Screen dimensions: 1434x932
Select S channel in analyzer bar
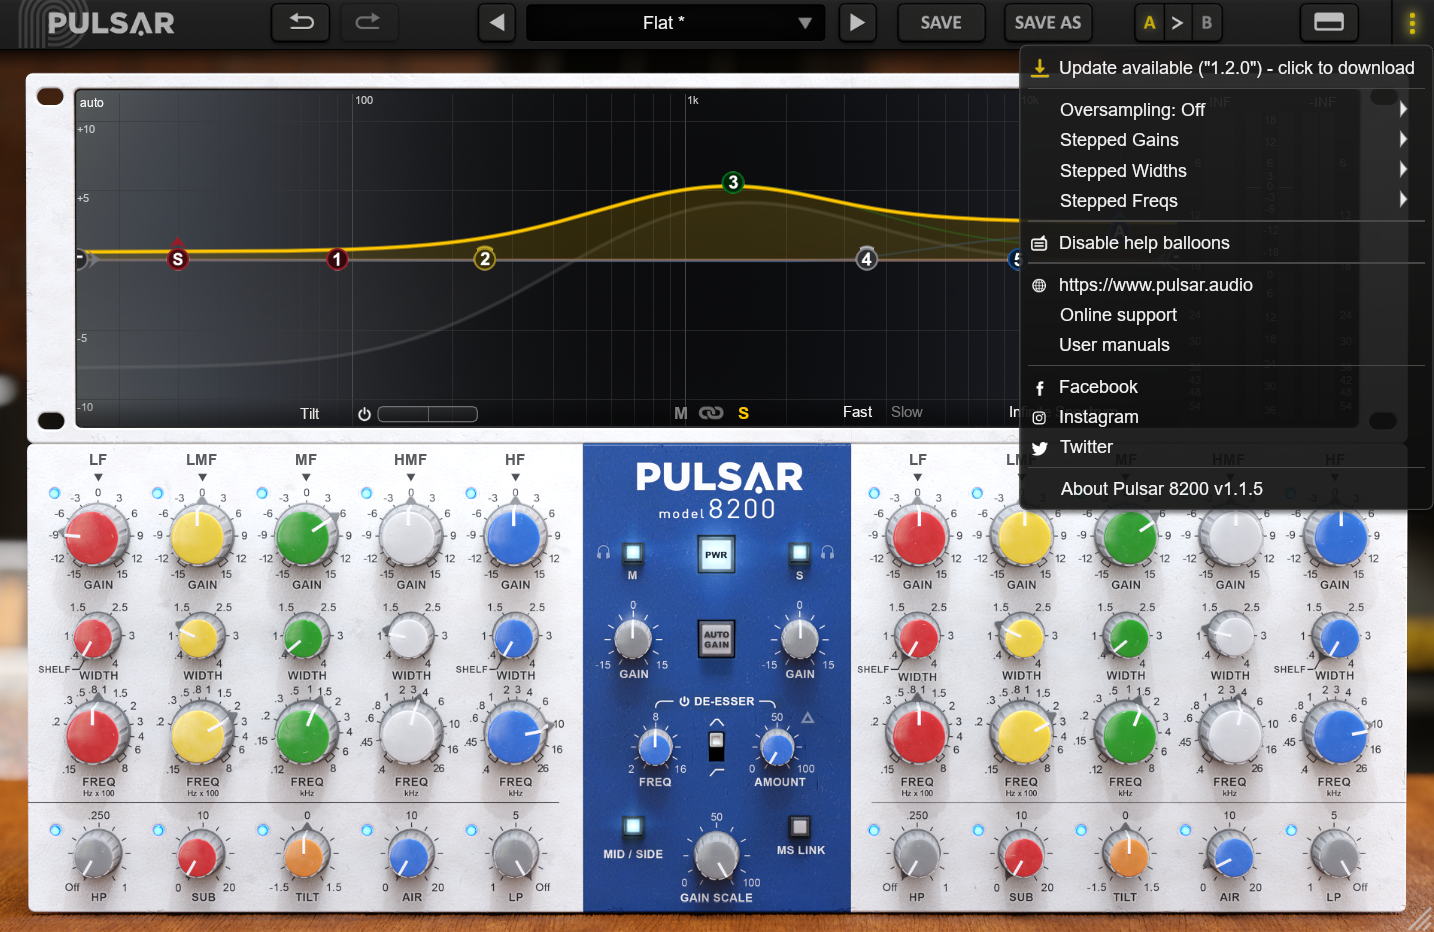point(743,413)
